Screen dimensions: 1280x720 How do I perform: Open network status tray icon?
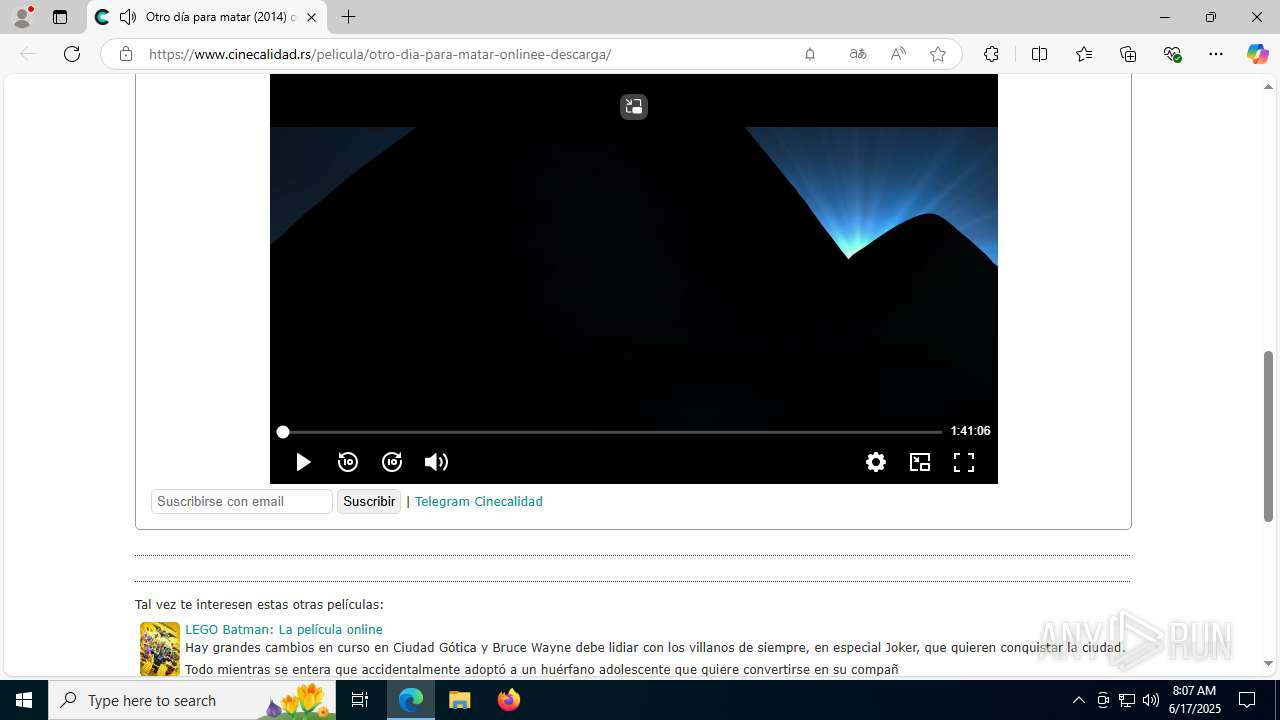[x=1127, y=700]
